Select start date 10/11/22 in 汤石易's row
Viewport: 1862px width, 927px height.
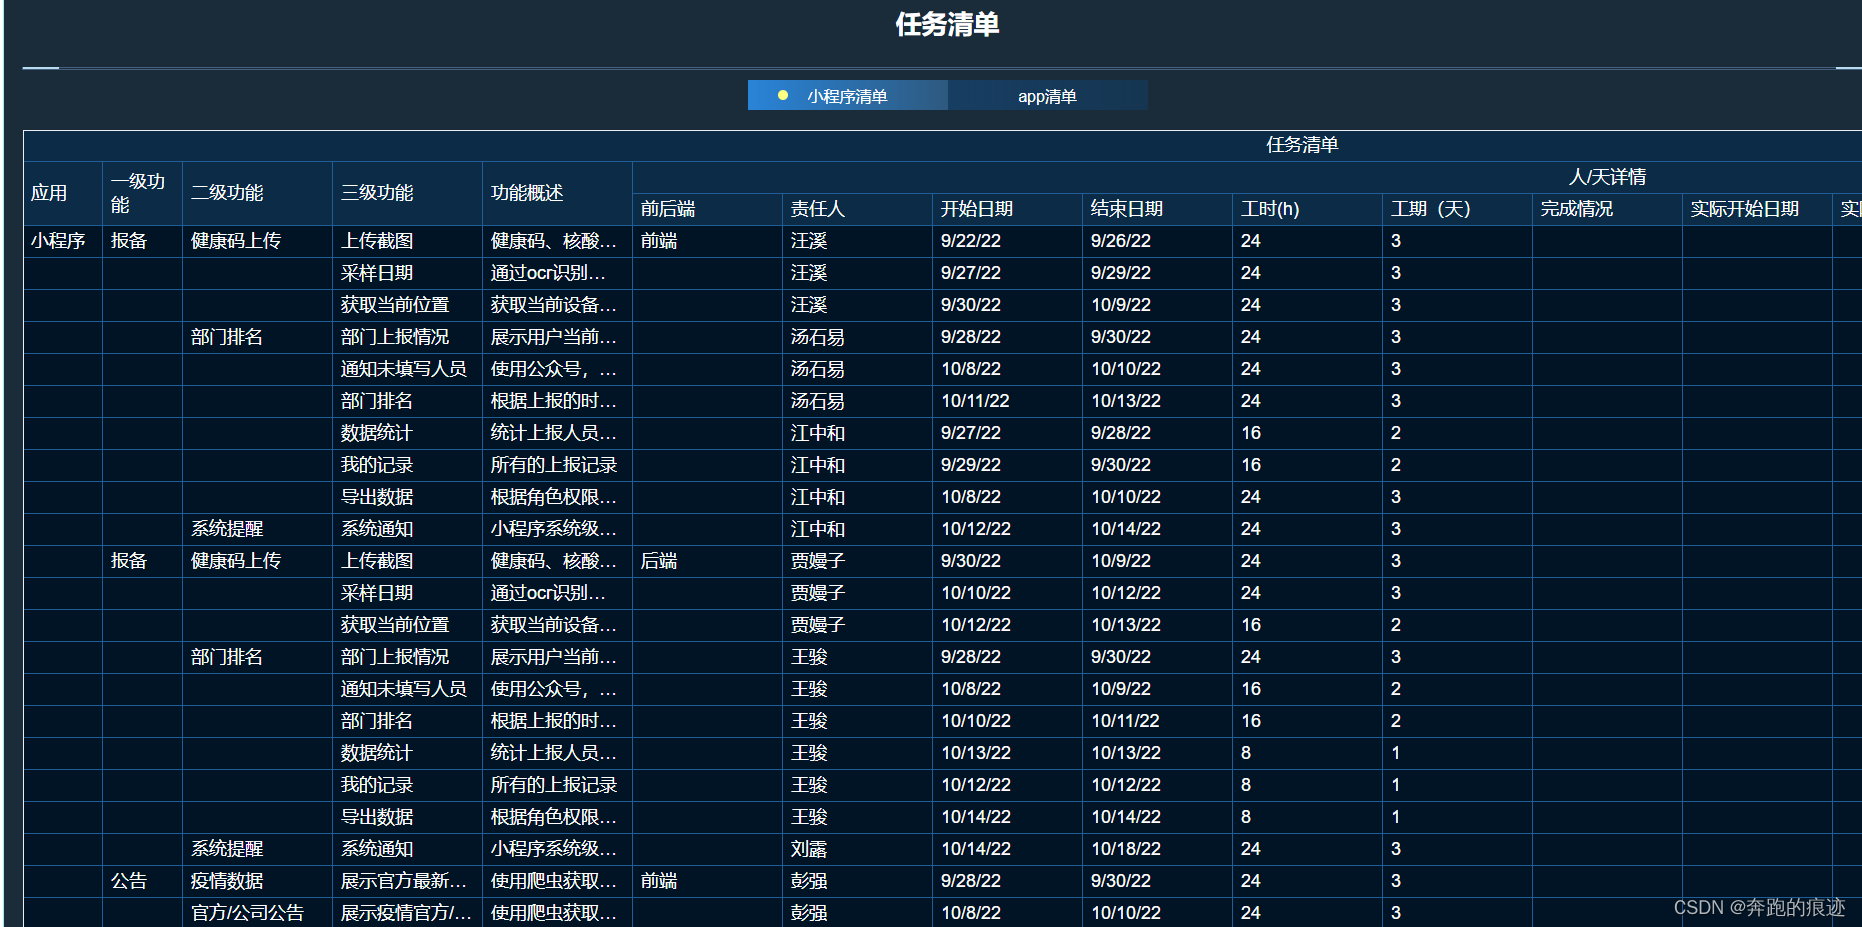click(1007, 401)
